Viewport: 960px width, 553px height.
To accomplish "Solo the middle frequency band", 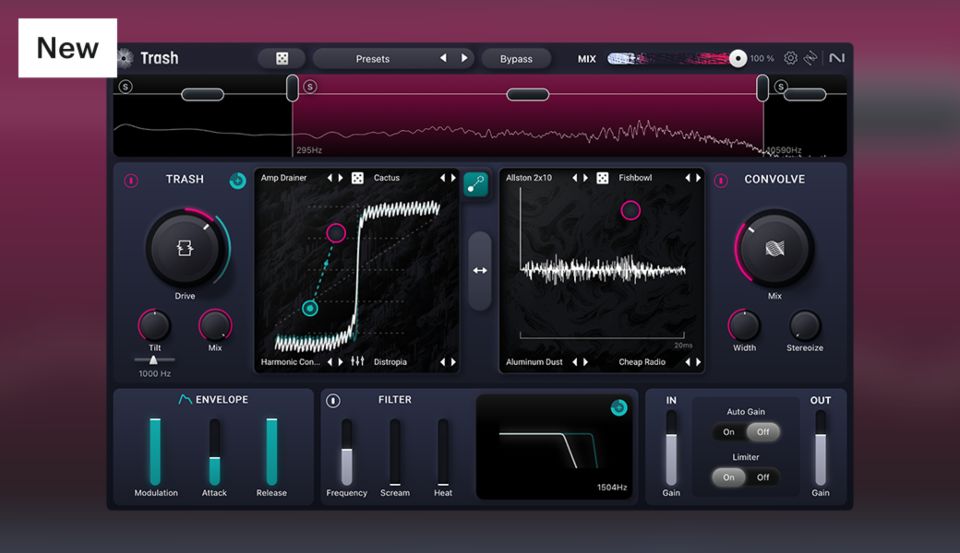I will tap(310, 87).
